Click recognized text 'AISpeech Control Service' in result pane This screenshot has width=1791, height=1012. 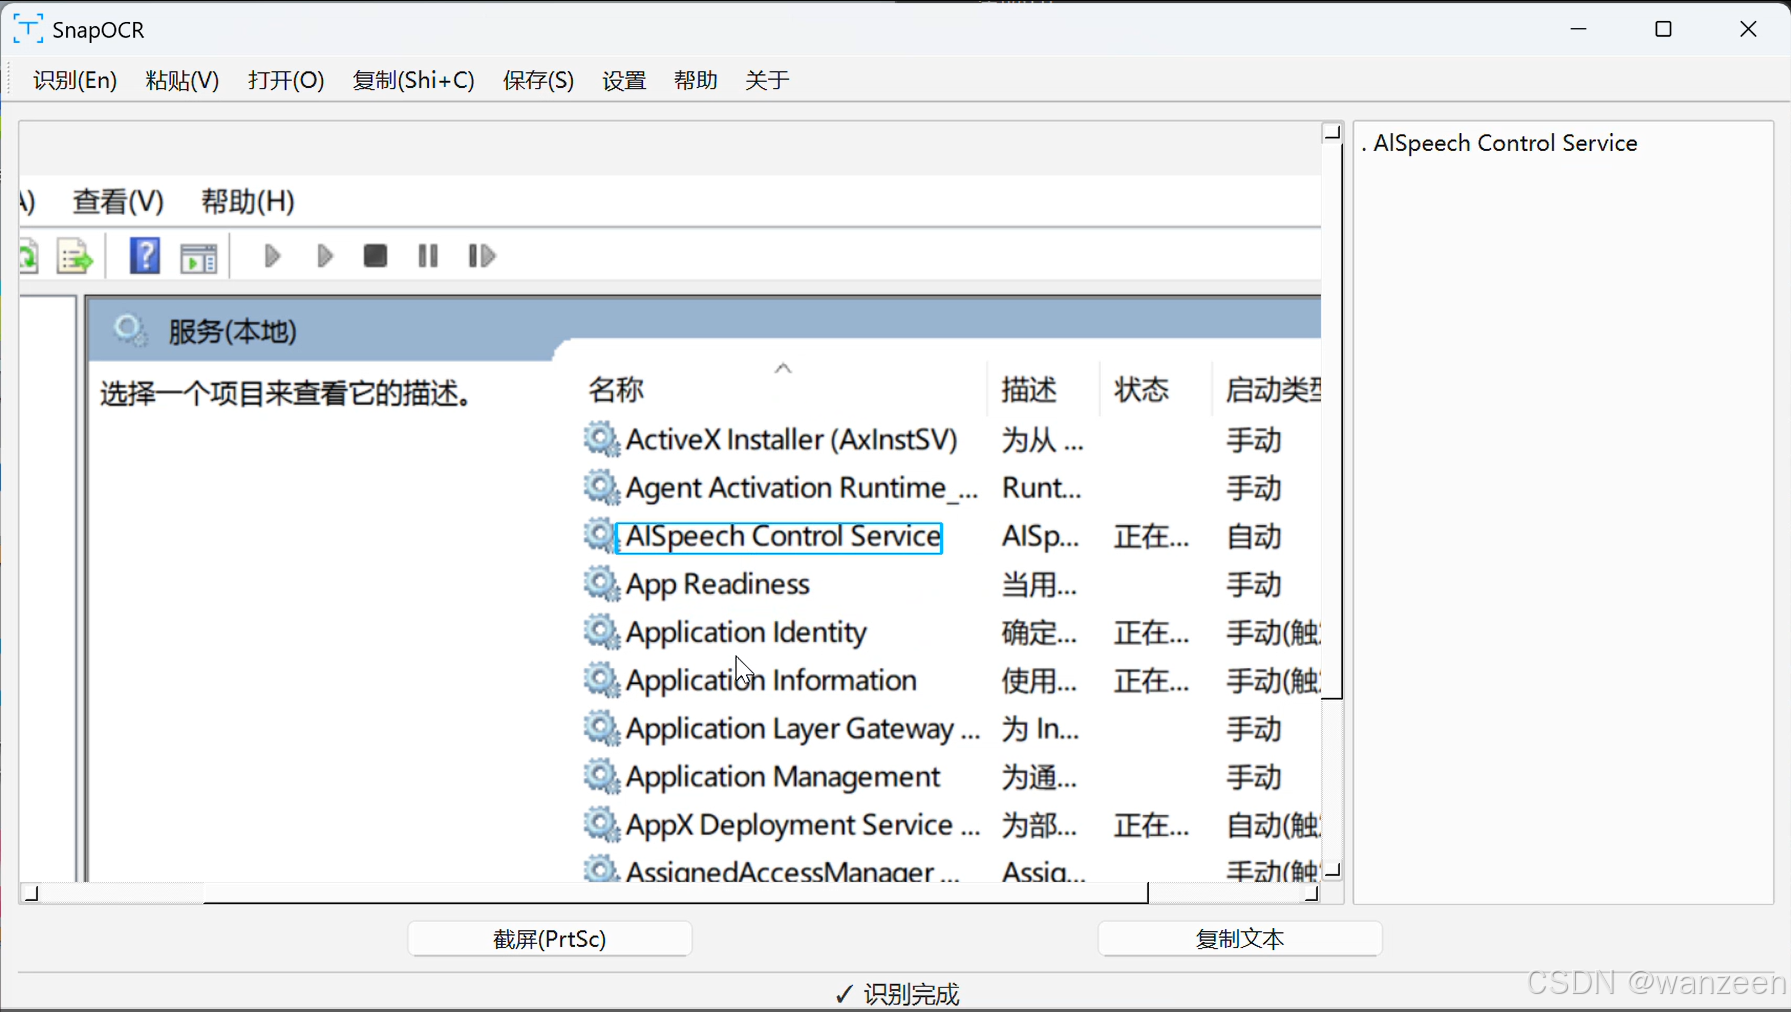[1505, 143]
